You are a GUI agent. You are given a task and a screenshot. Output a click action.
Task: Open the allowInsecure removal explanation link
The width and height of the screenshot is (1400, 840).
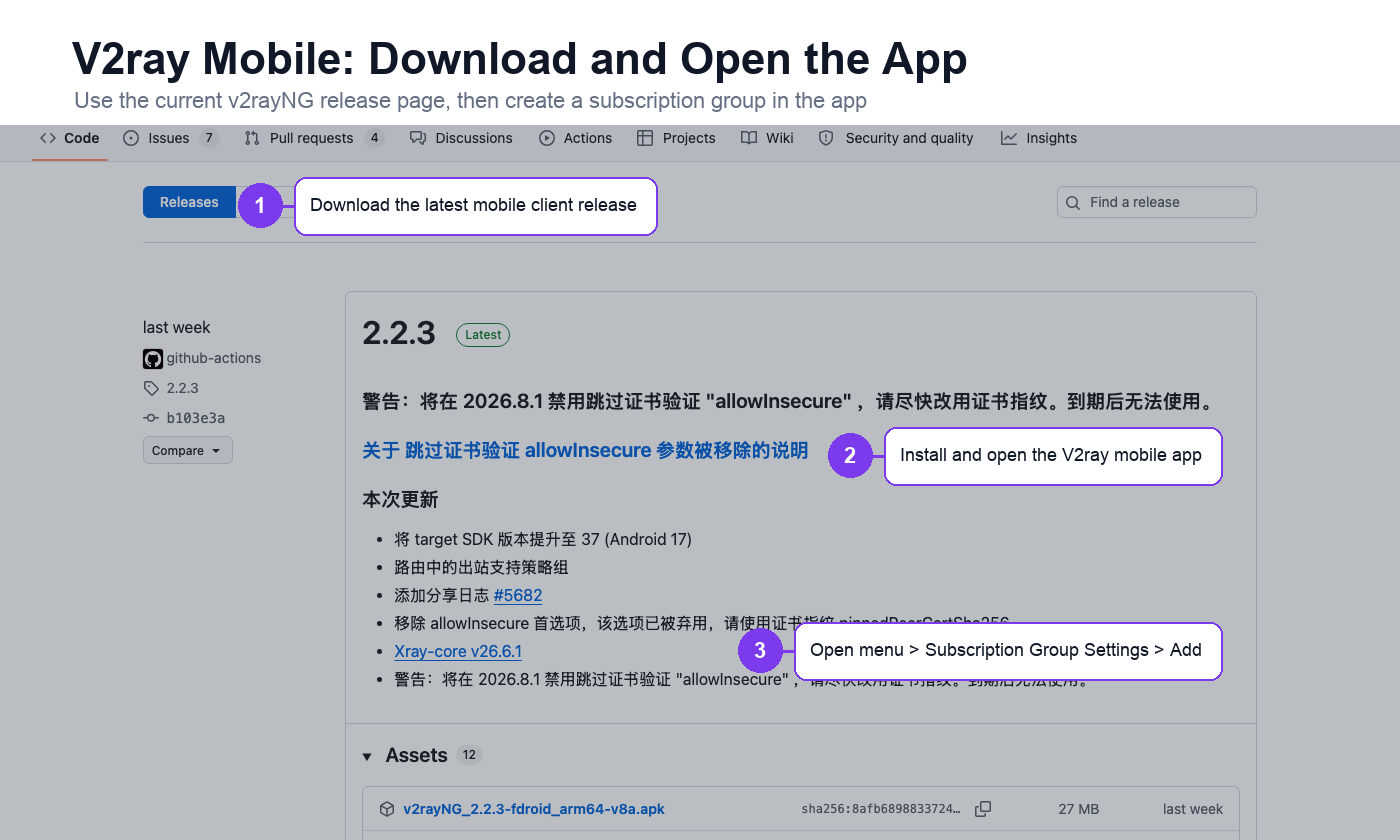coord(585,450)
